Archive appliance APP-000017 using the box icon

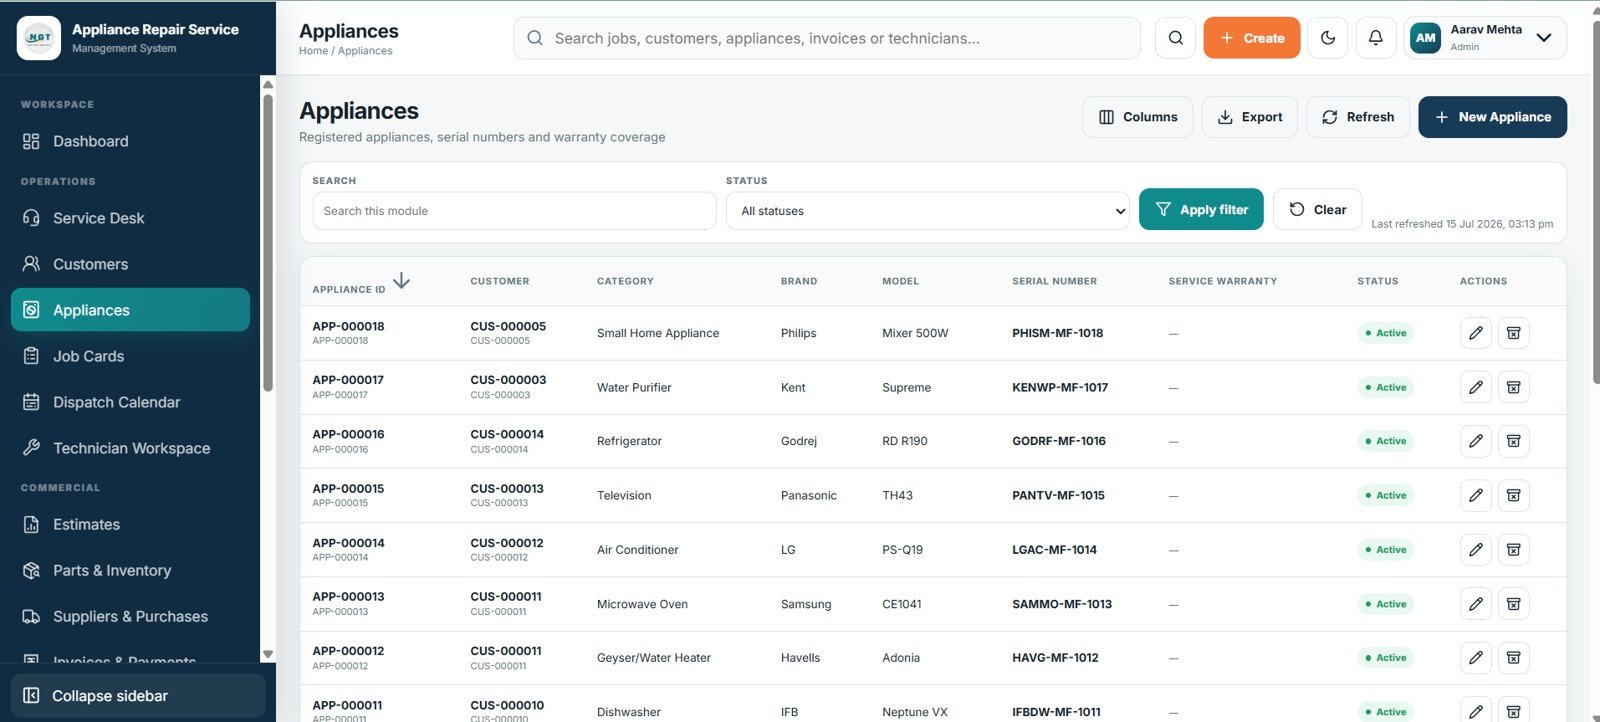(1514, 387)
